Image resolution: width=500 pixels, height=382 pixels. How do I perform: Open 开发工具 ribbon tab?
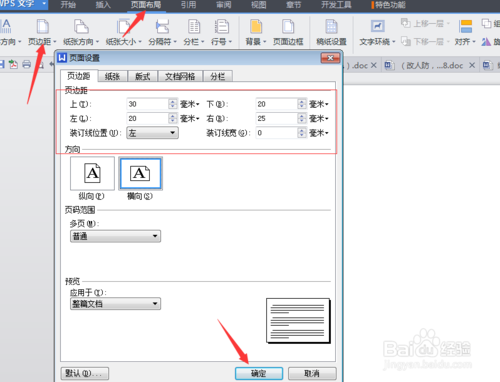[336, 5]
